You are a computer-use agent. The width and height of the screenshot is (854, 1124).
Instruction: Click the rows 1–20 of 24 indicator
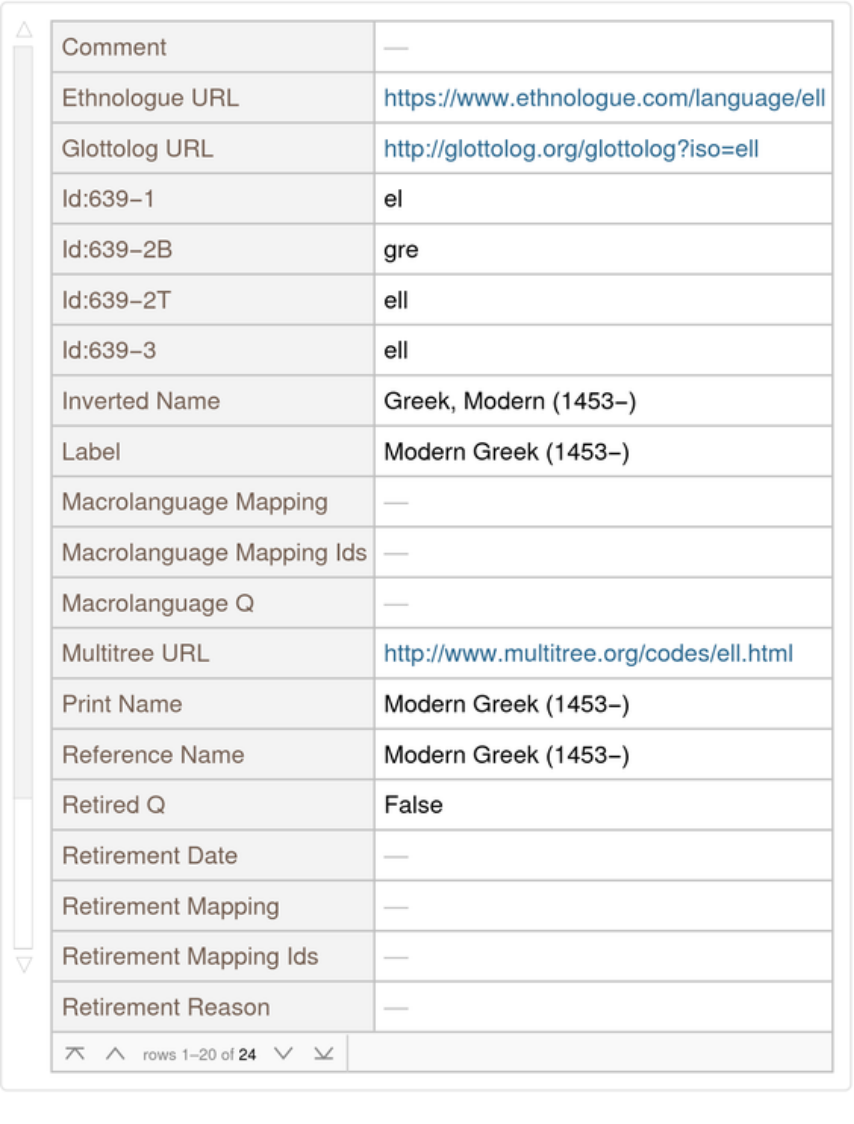coord(199,1055)
